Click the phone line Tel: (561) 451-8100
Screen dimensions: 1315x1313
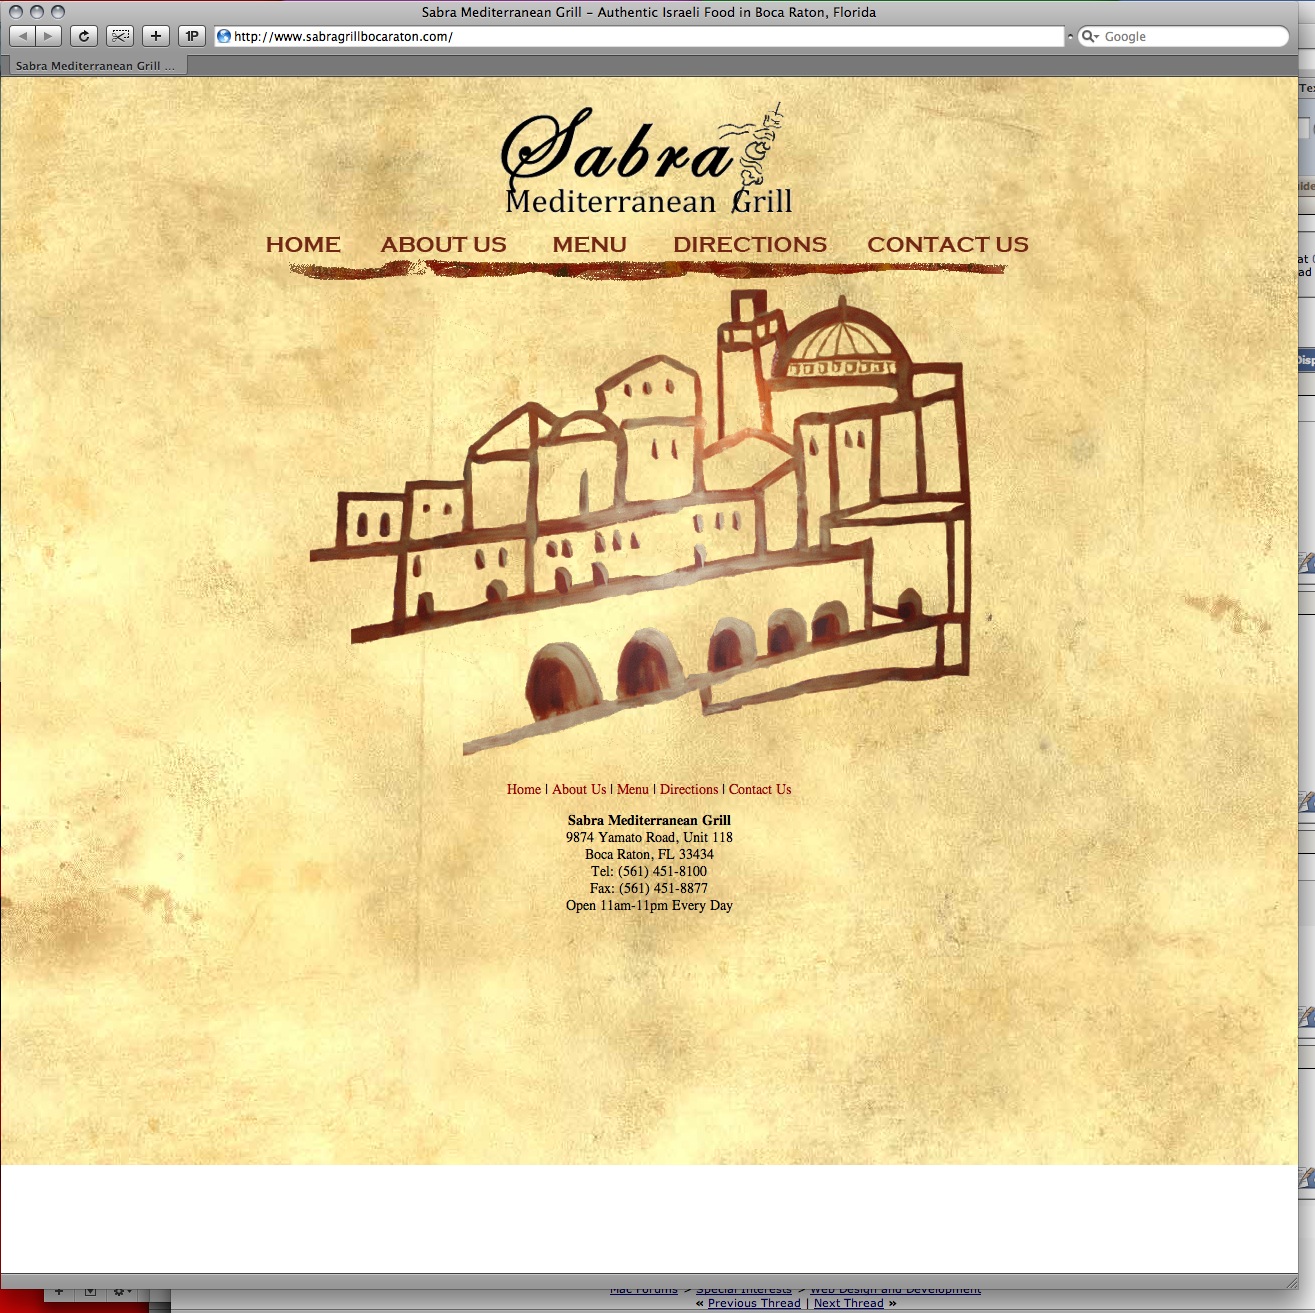[649, 871]
